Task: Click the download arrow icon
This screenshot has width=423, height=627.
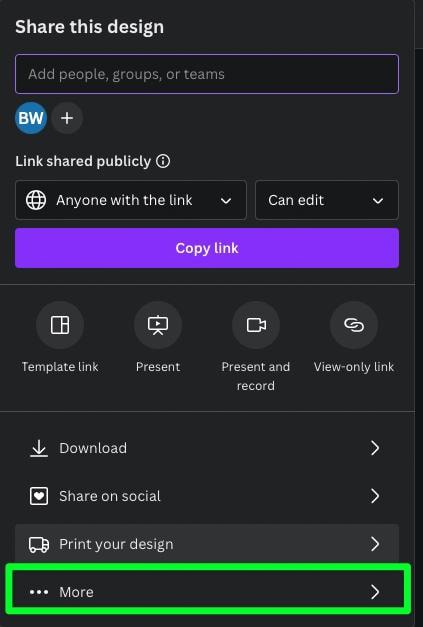Action: coord(39,448)
